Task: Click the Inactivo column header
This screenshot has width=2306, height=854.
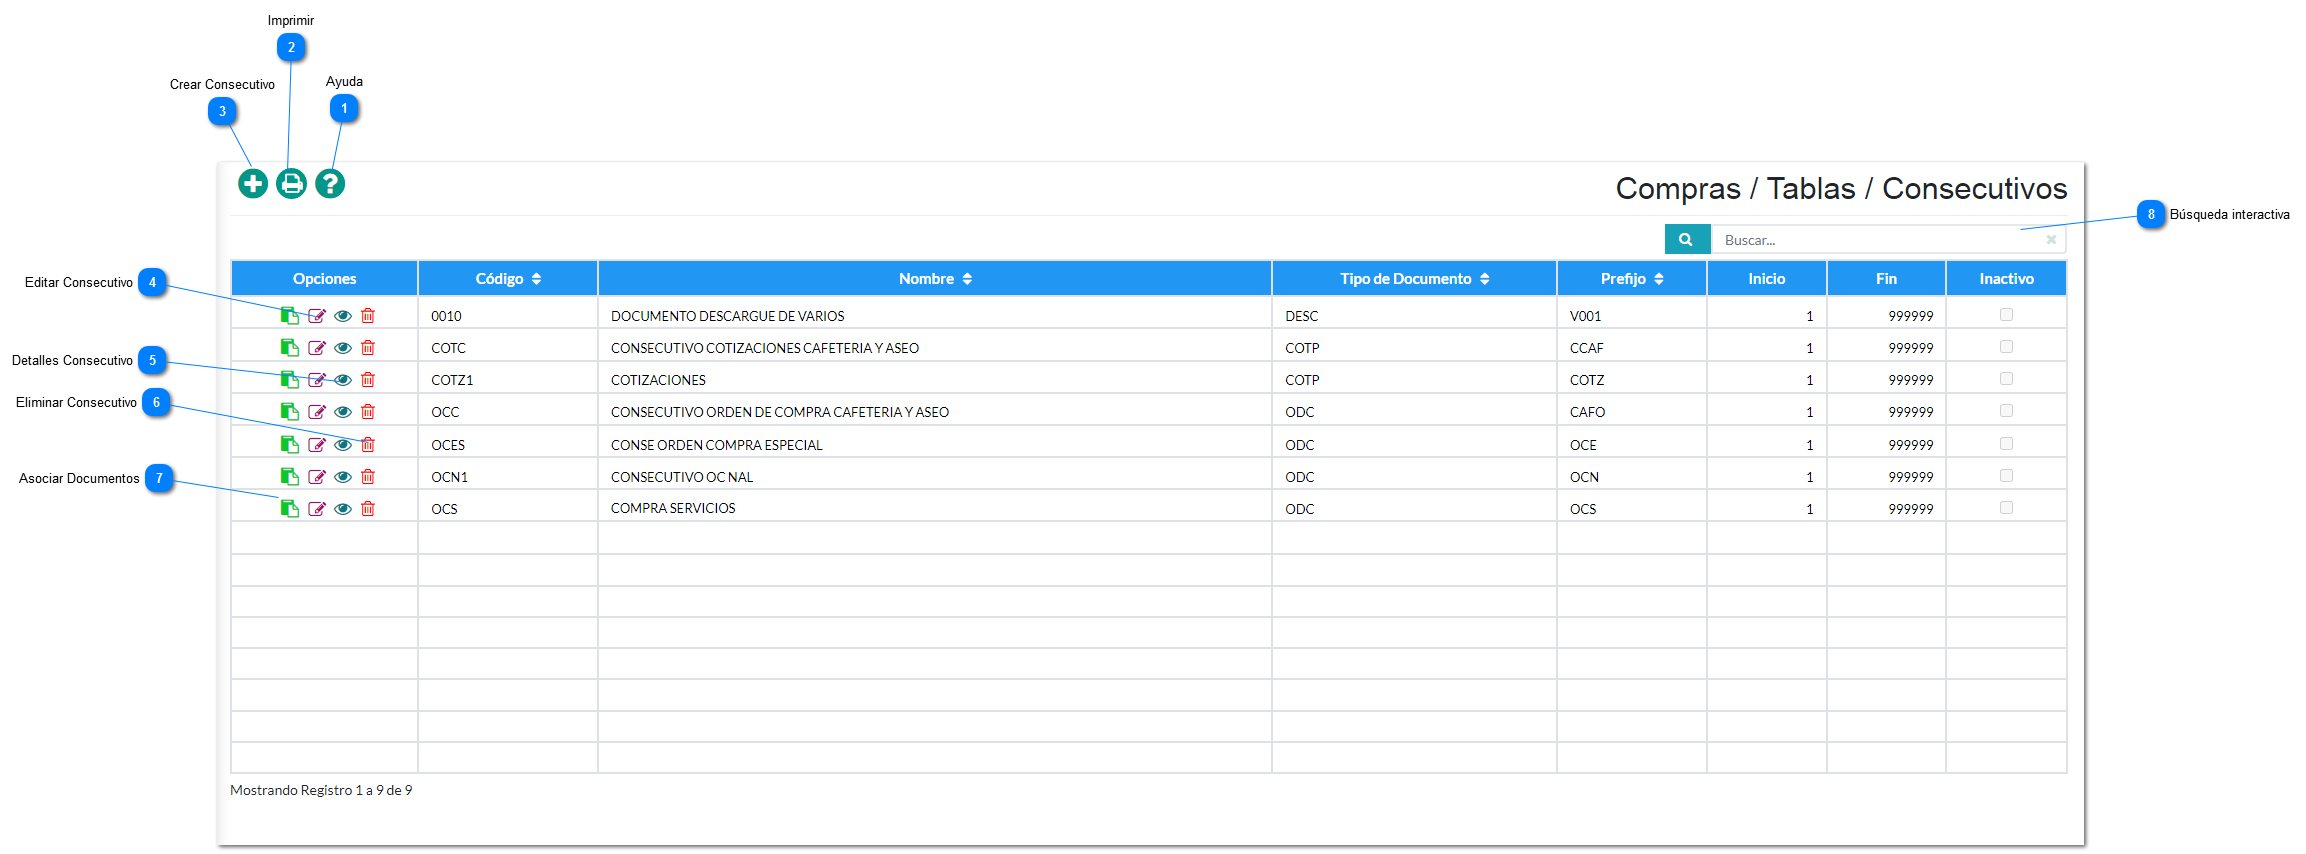Action: pyautogui.click(x=2006, y=279)
